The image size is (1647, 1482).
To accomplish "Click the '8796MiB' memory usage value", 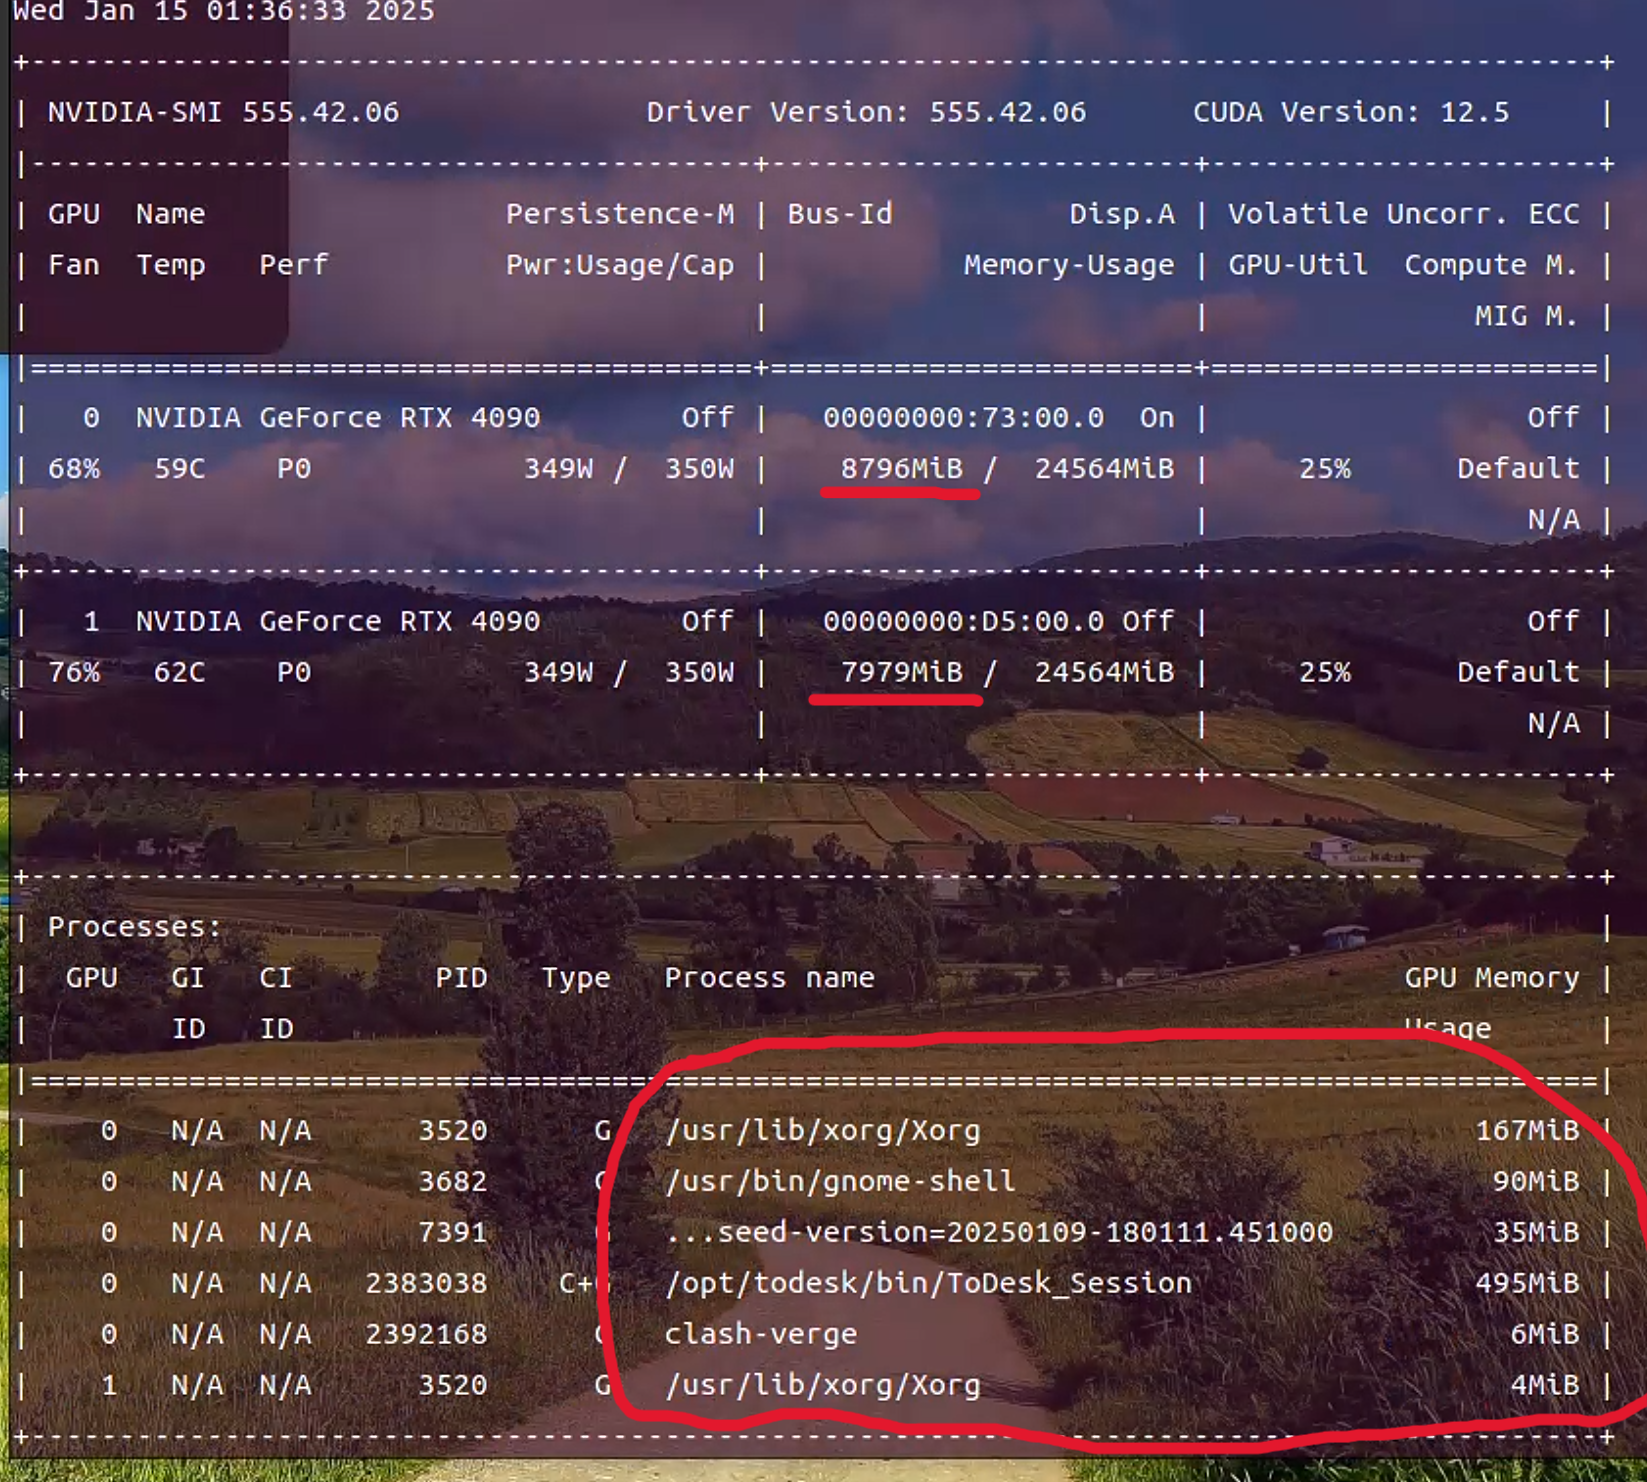I will pos(902,468).
